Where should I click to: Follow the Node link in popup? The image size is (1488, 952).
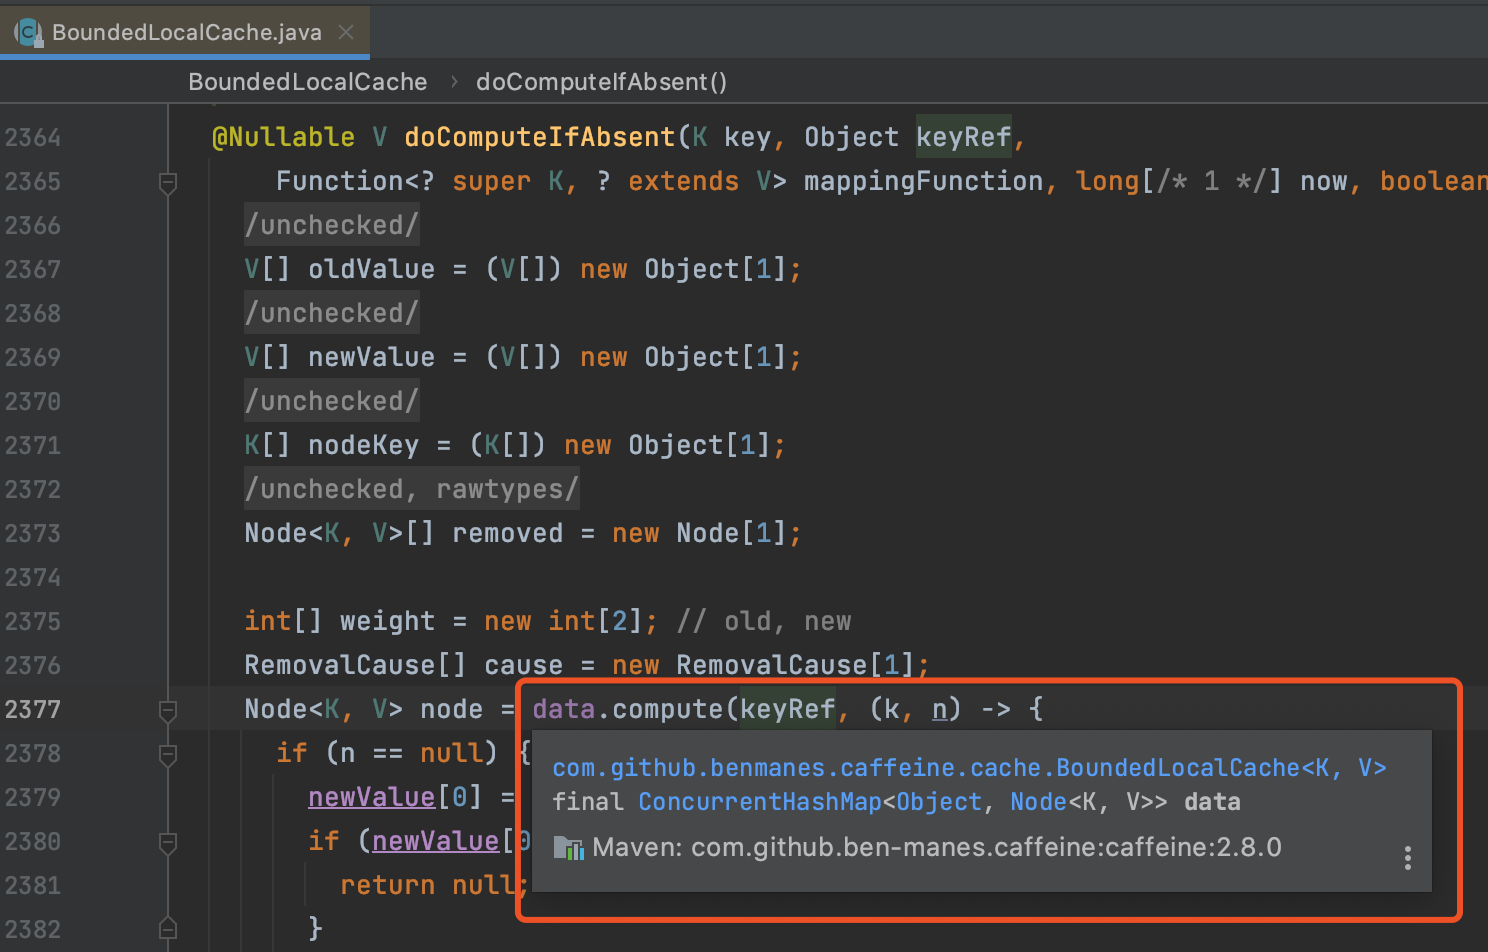[x=1038, y=802]
